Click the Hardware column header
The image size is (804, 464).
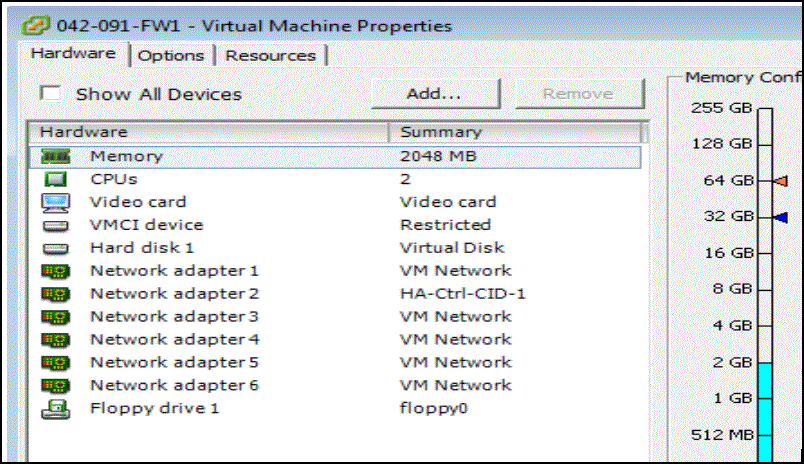[x=210, y=132]
